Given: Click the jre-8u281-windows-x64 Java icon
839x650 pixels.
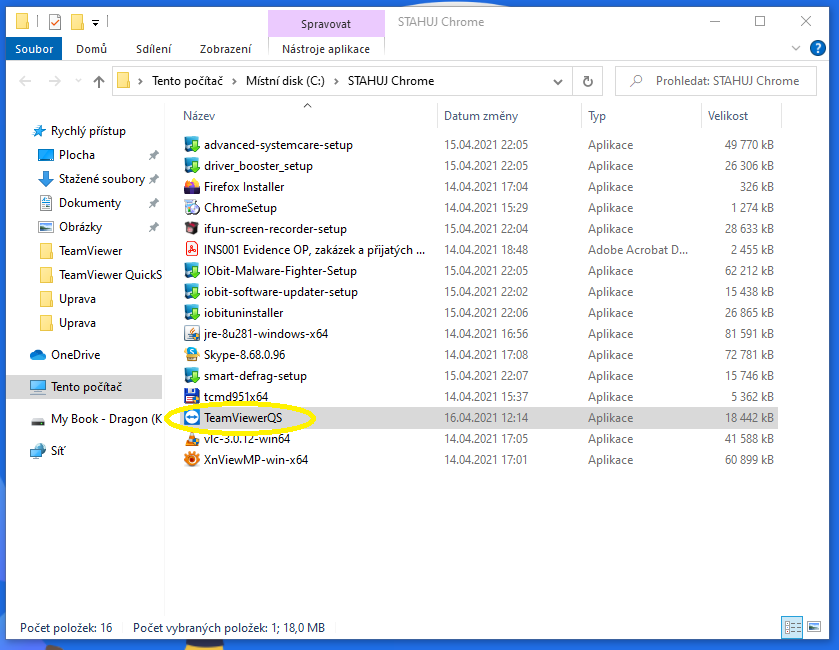Looking at the screenshot, I should click(192, 334).
